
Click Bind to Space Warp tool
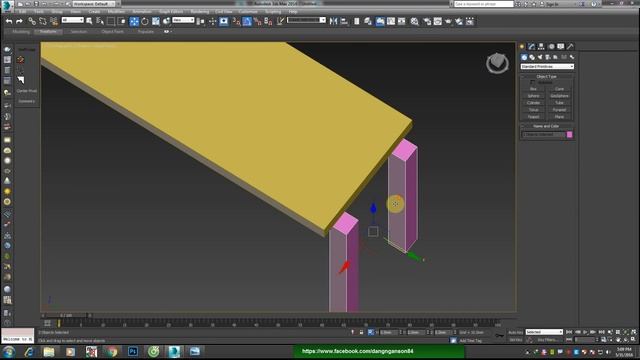pyautogui.click(x=53, y=21)
